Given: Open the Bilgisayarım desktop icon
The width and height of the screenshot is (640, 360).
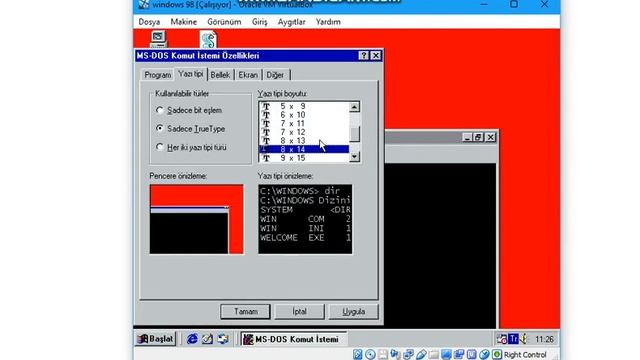Looking at the screenshot, I should point(158,39).
